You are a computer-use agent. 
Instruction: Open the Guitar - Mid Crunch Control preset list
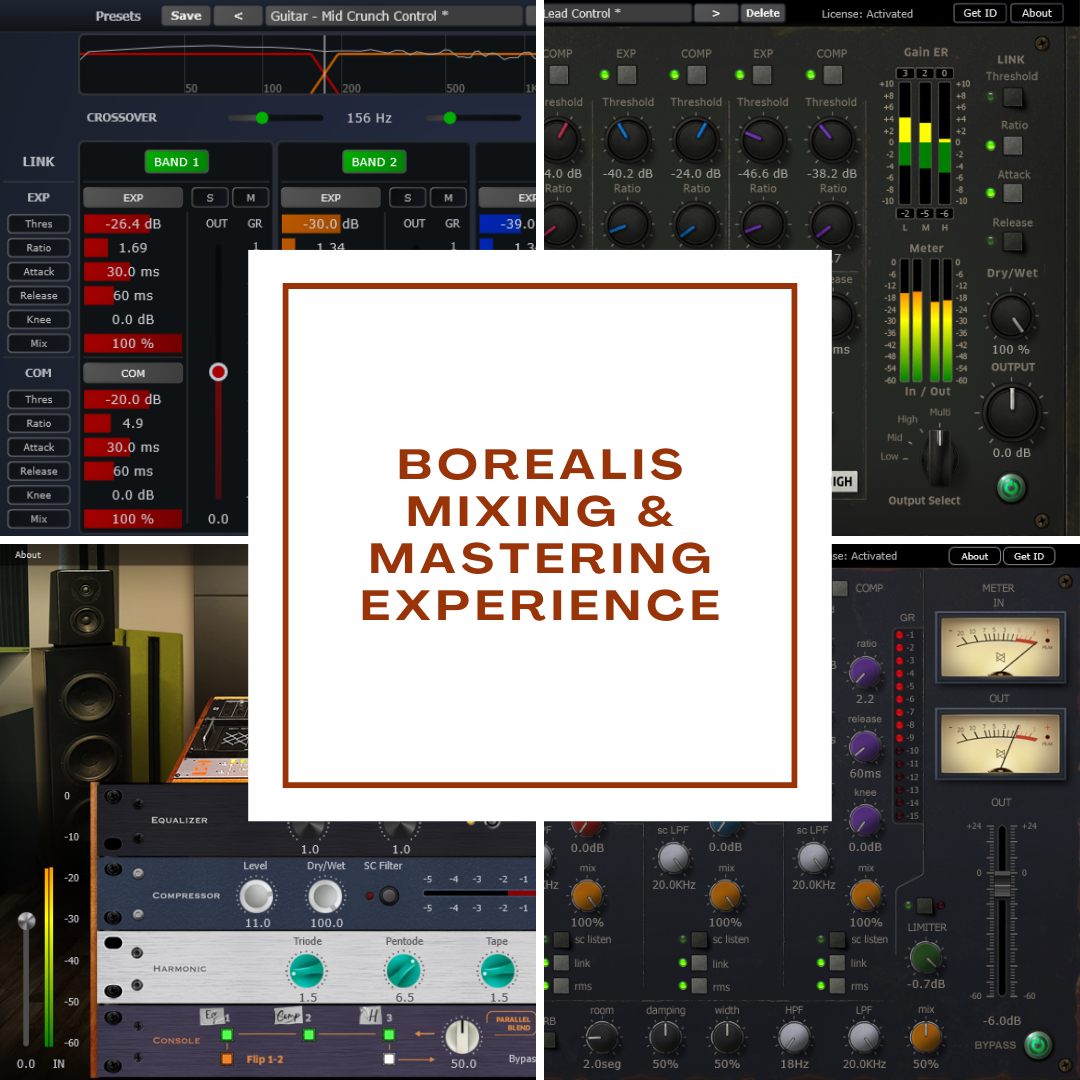pyautogui.click(x=394, y=16)
